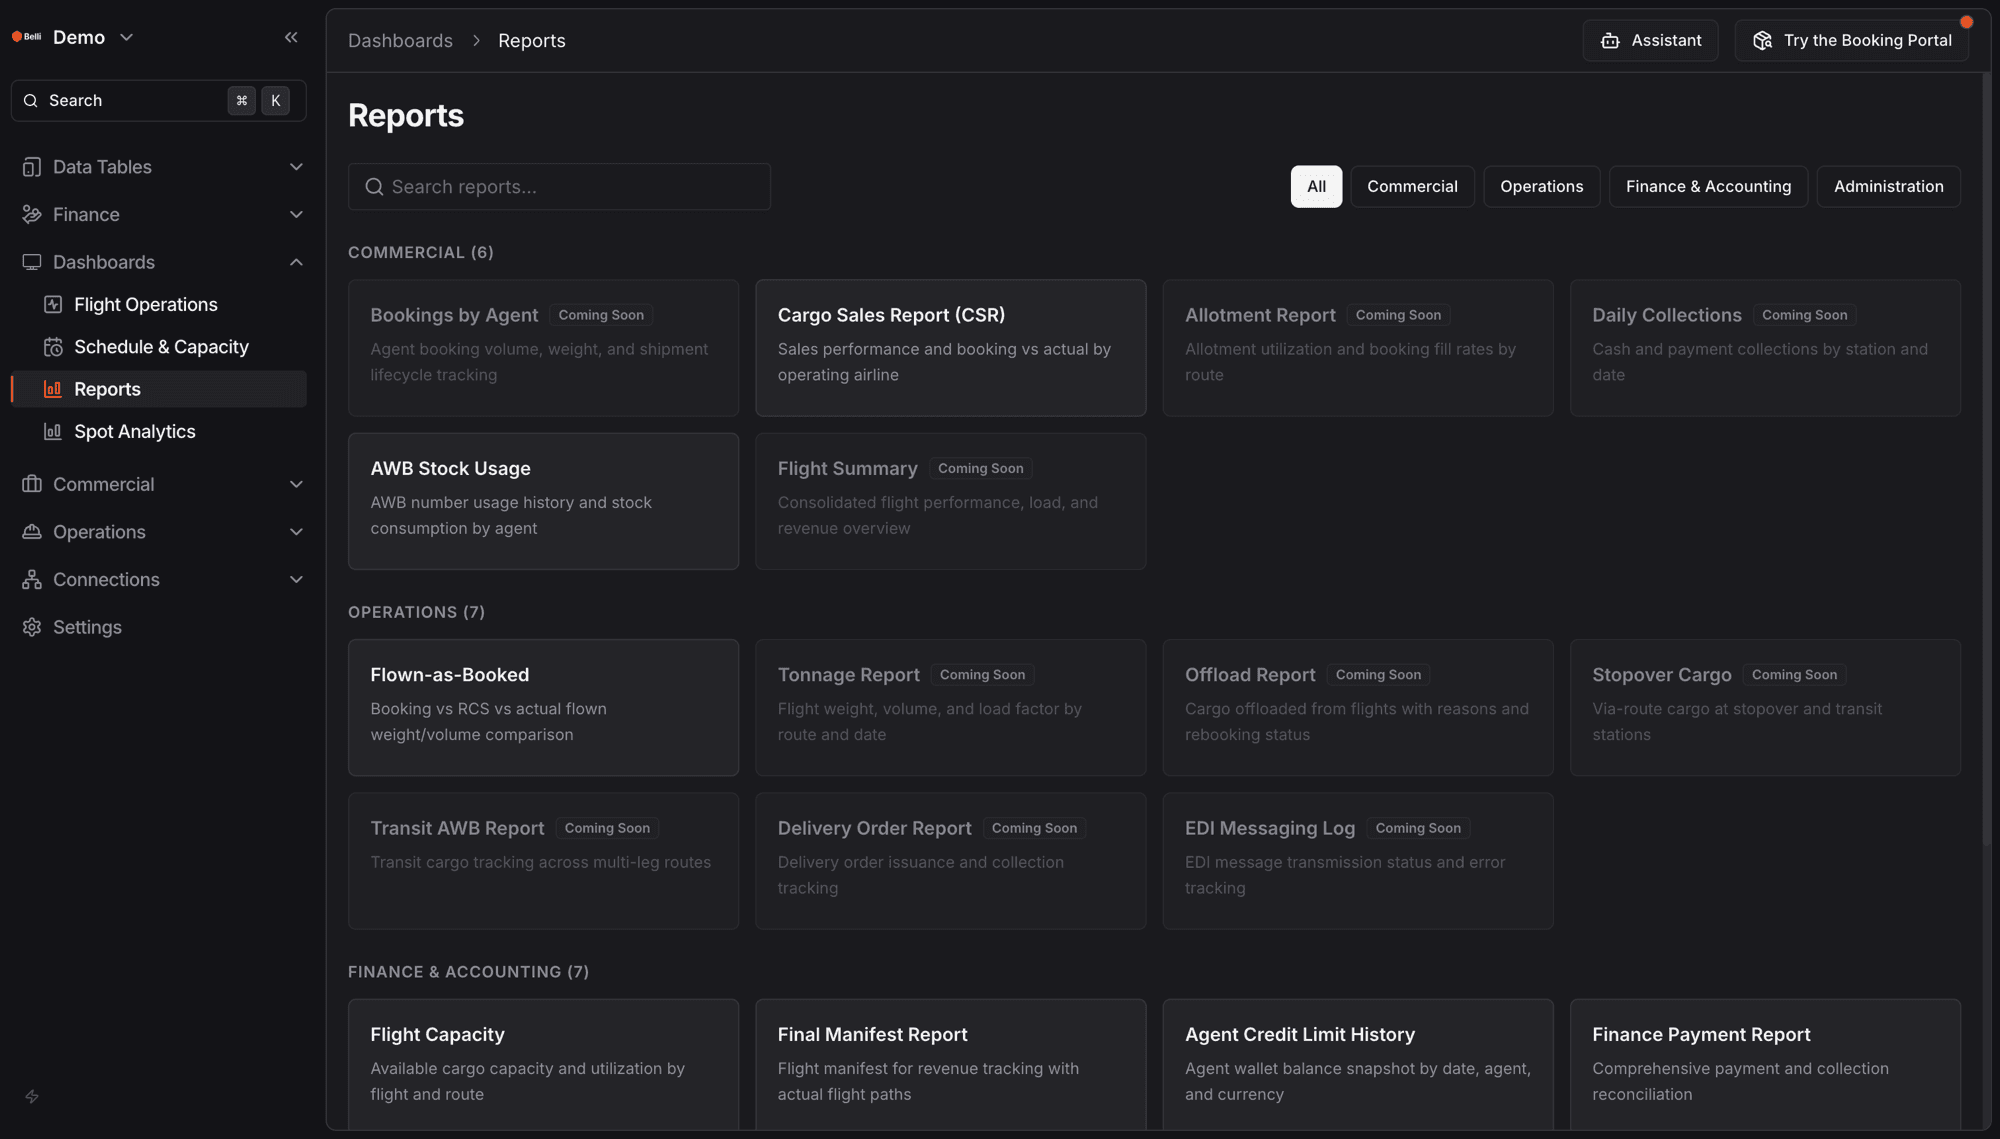Click Try the Booking Portal button

tap(1852, 41)
